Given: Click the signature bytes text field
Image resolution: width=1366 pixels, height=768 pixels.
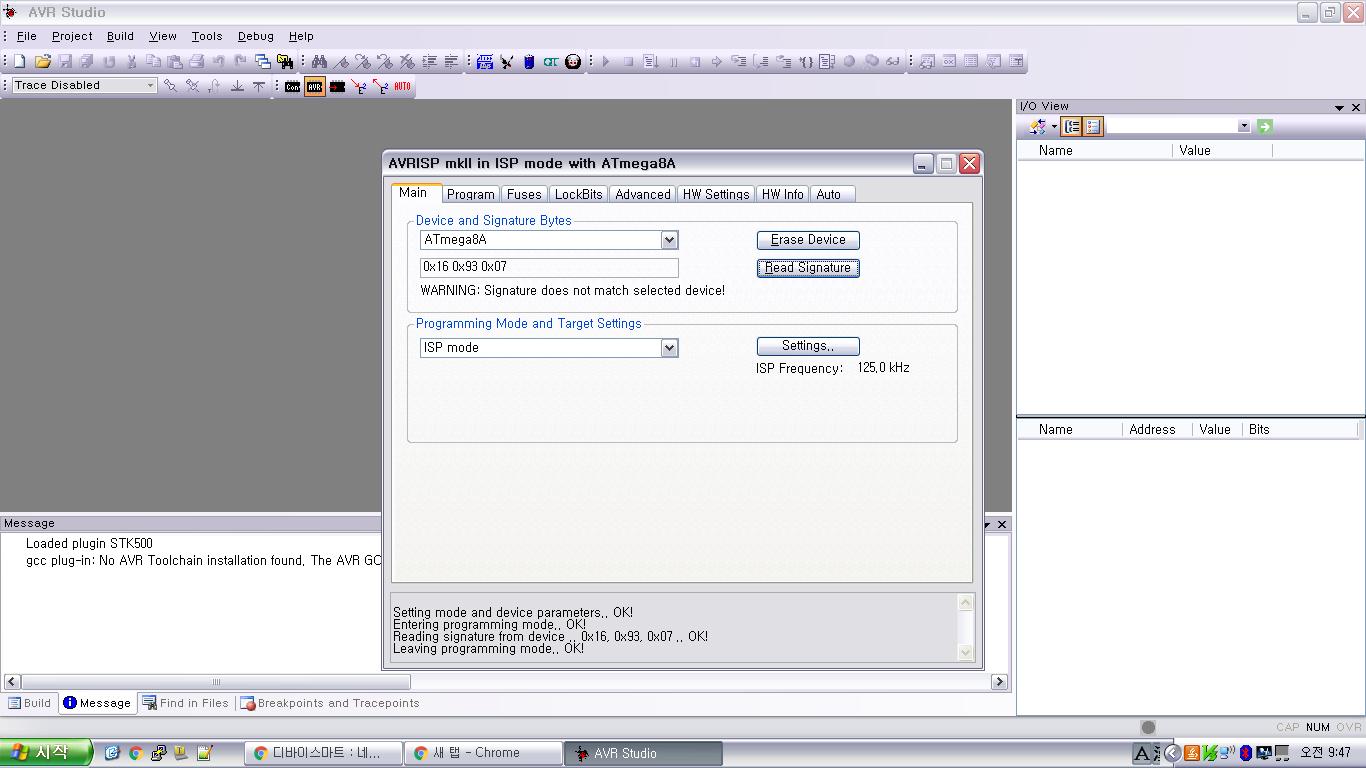Looking at the screenshot, I should [x=548, y=267].
